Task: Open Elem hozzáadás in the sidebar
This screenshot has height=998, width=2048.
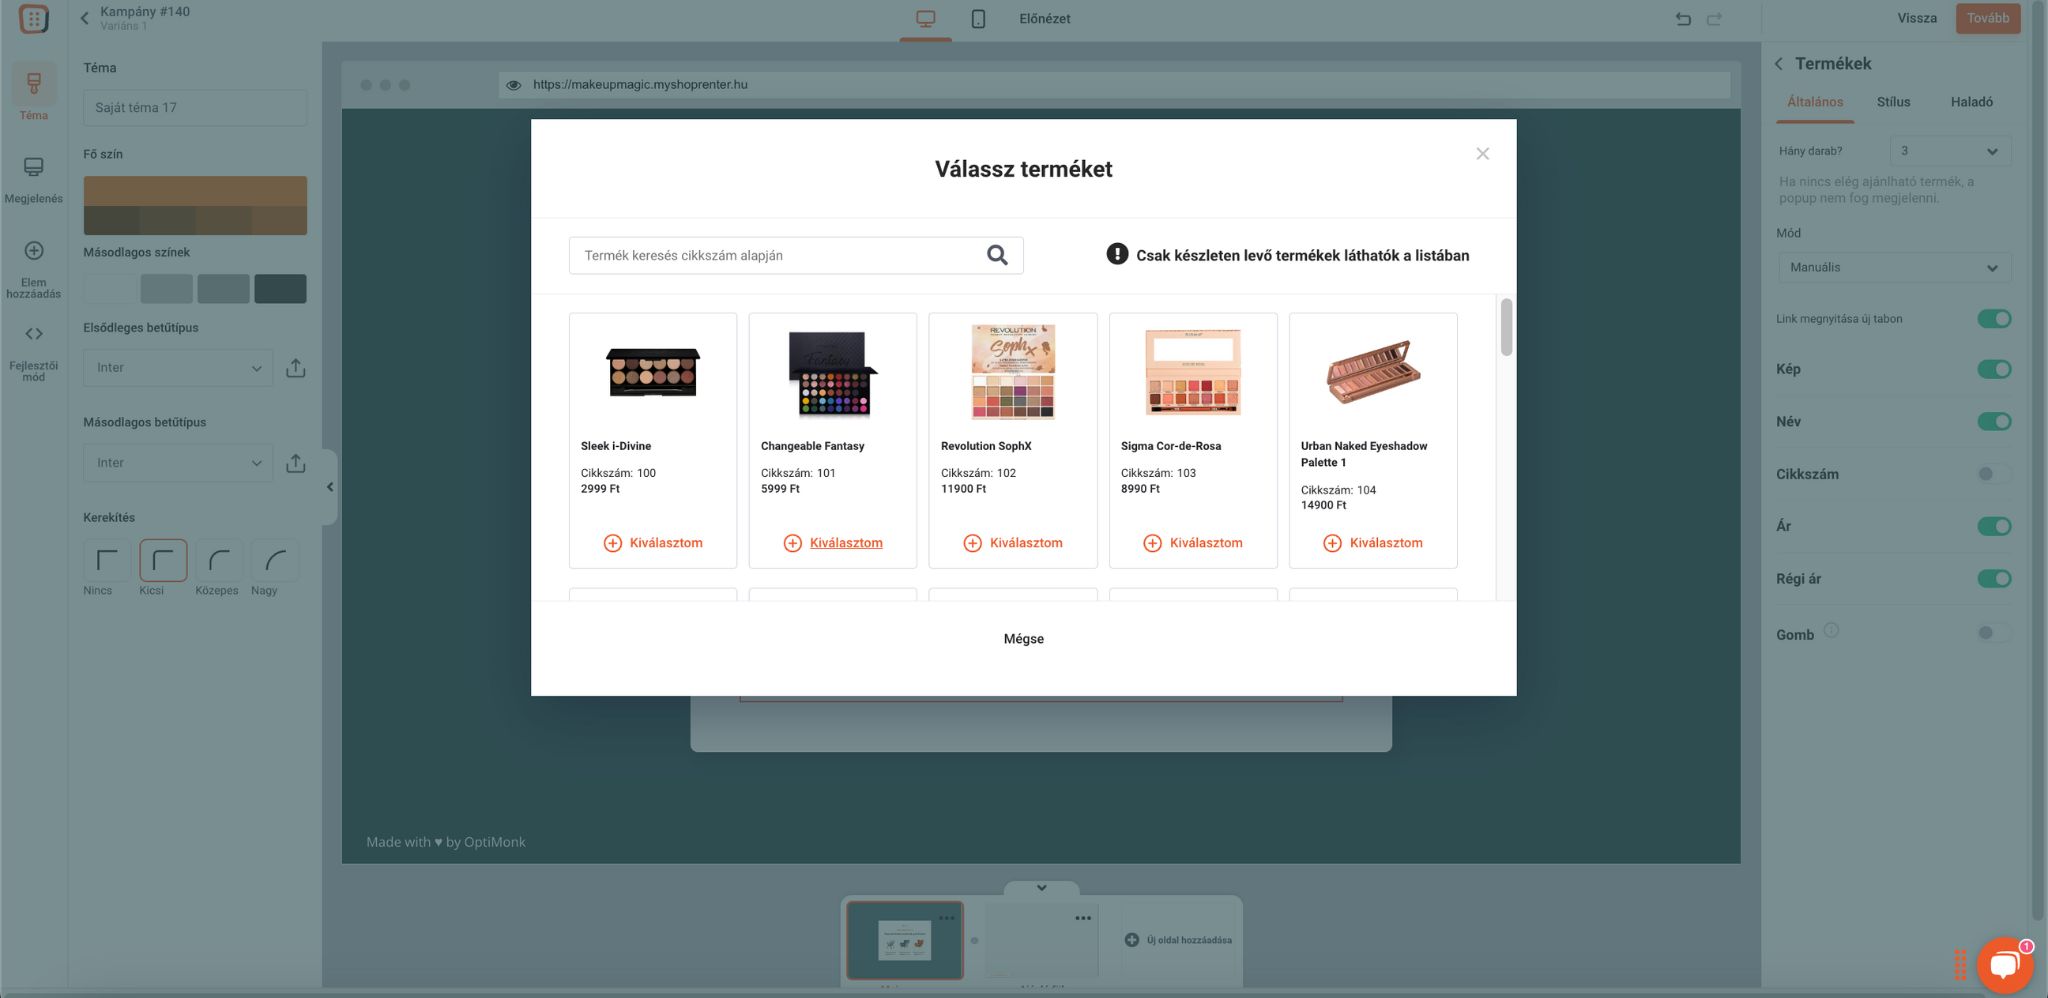Action: pos(33,269)
